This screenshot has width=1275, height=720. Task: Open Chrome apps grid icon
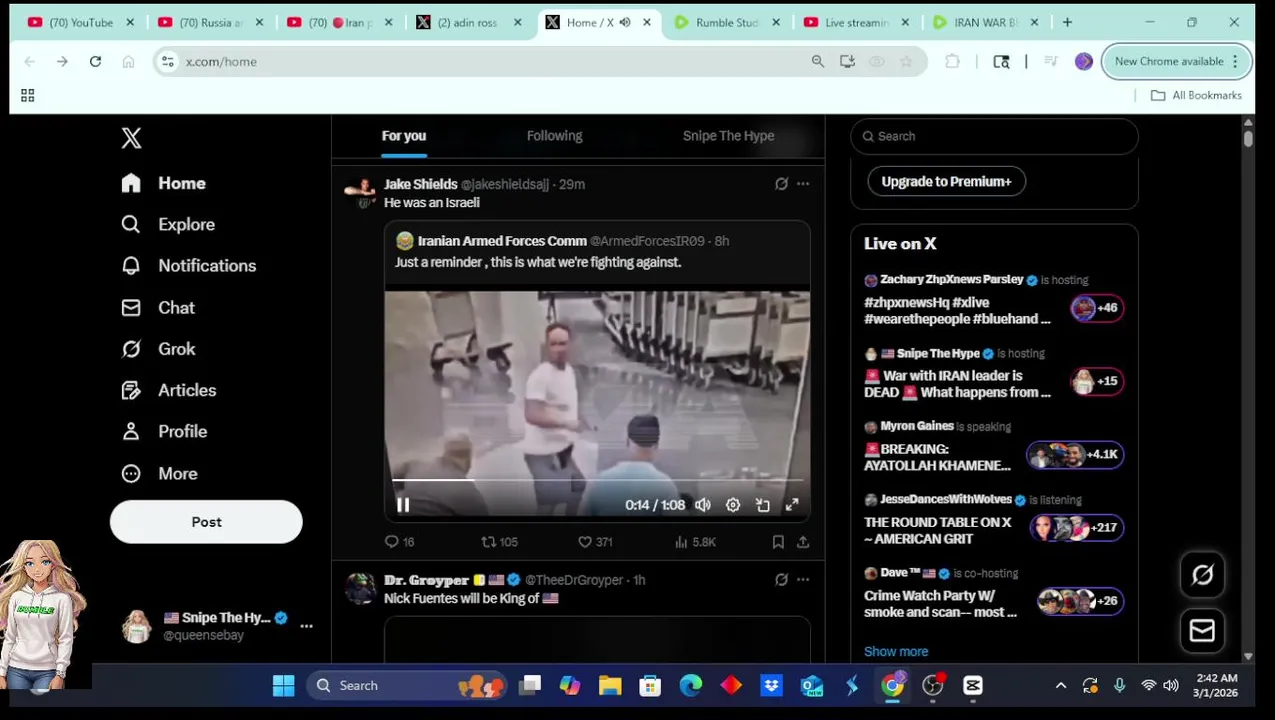click(27, 95)
